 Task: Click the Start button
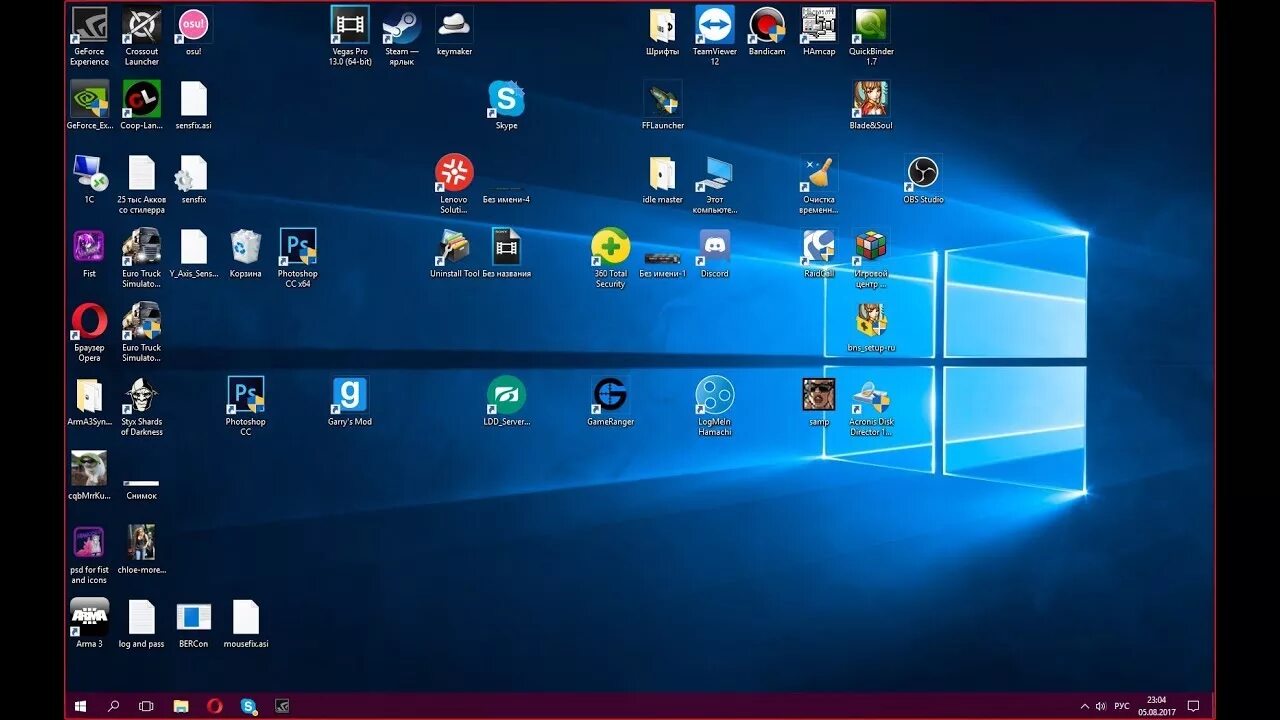(x=79, y=705)
